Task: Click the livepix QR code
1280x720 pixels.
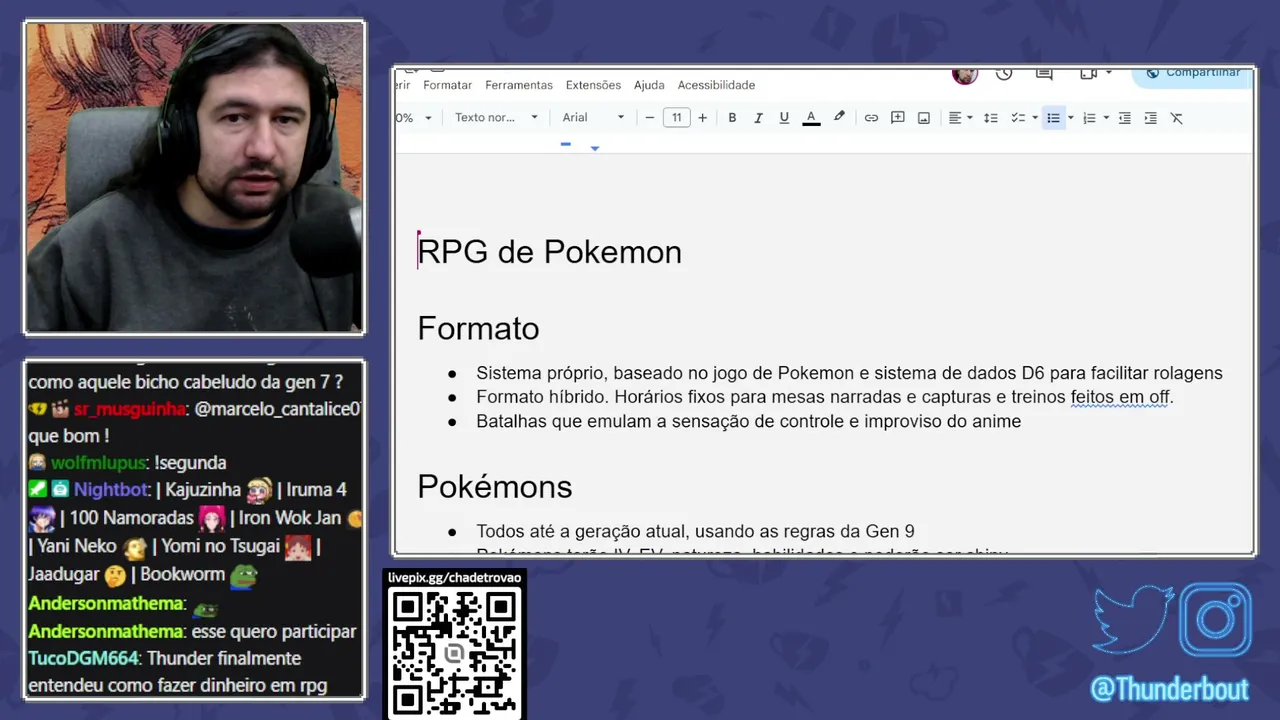Action: (455, 651)
